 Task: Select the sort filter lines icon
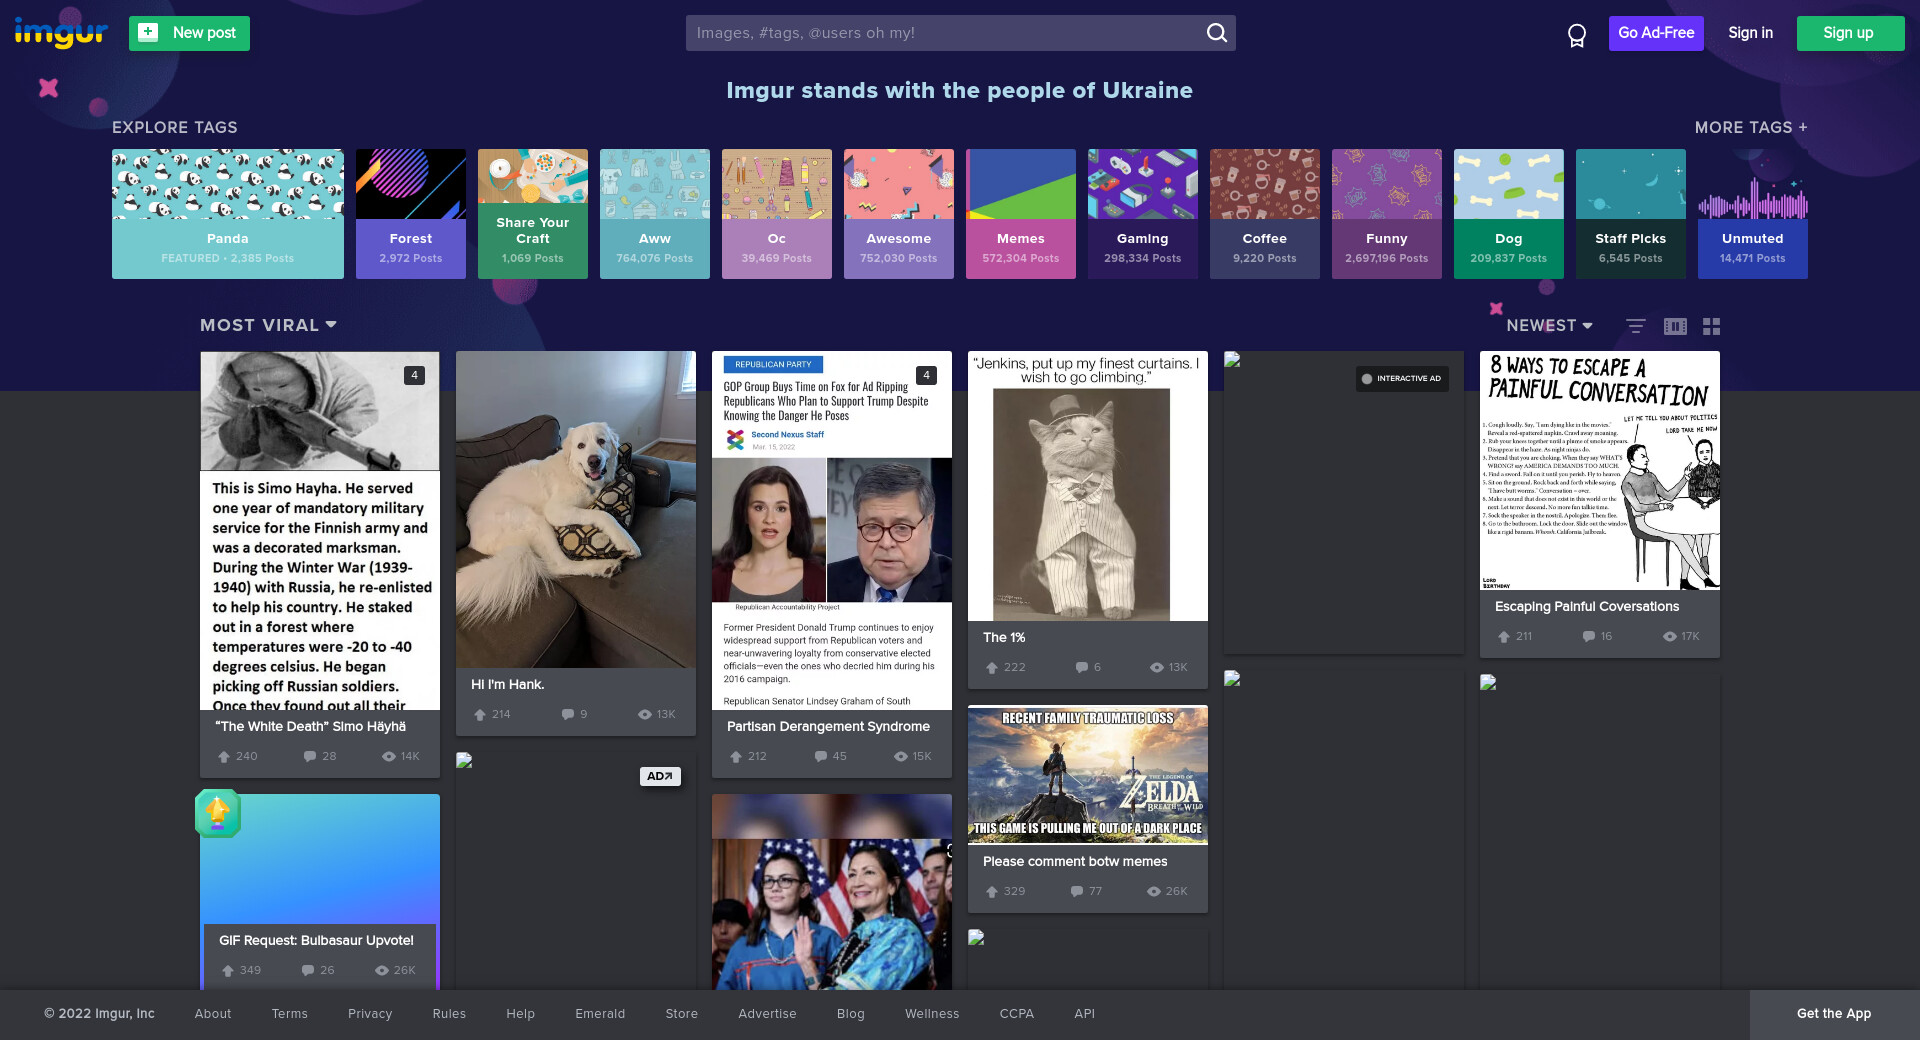(x=1636, y=326)
